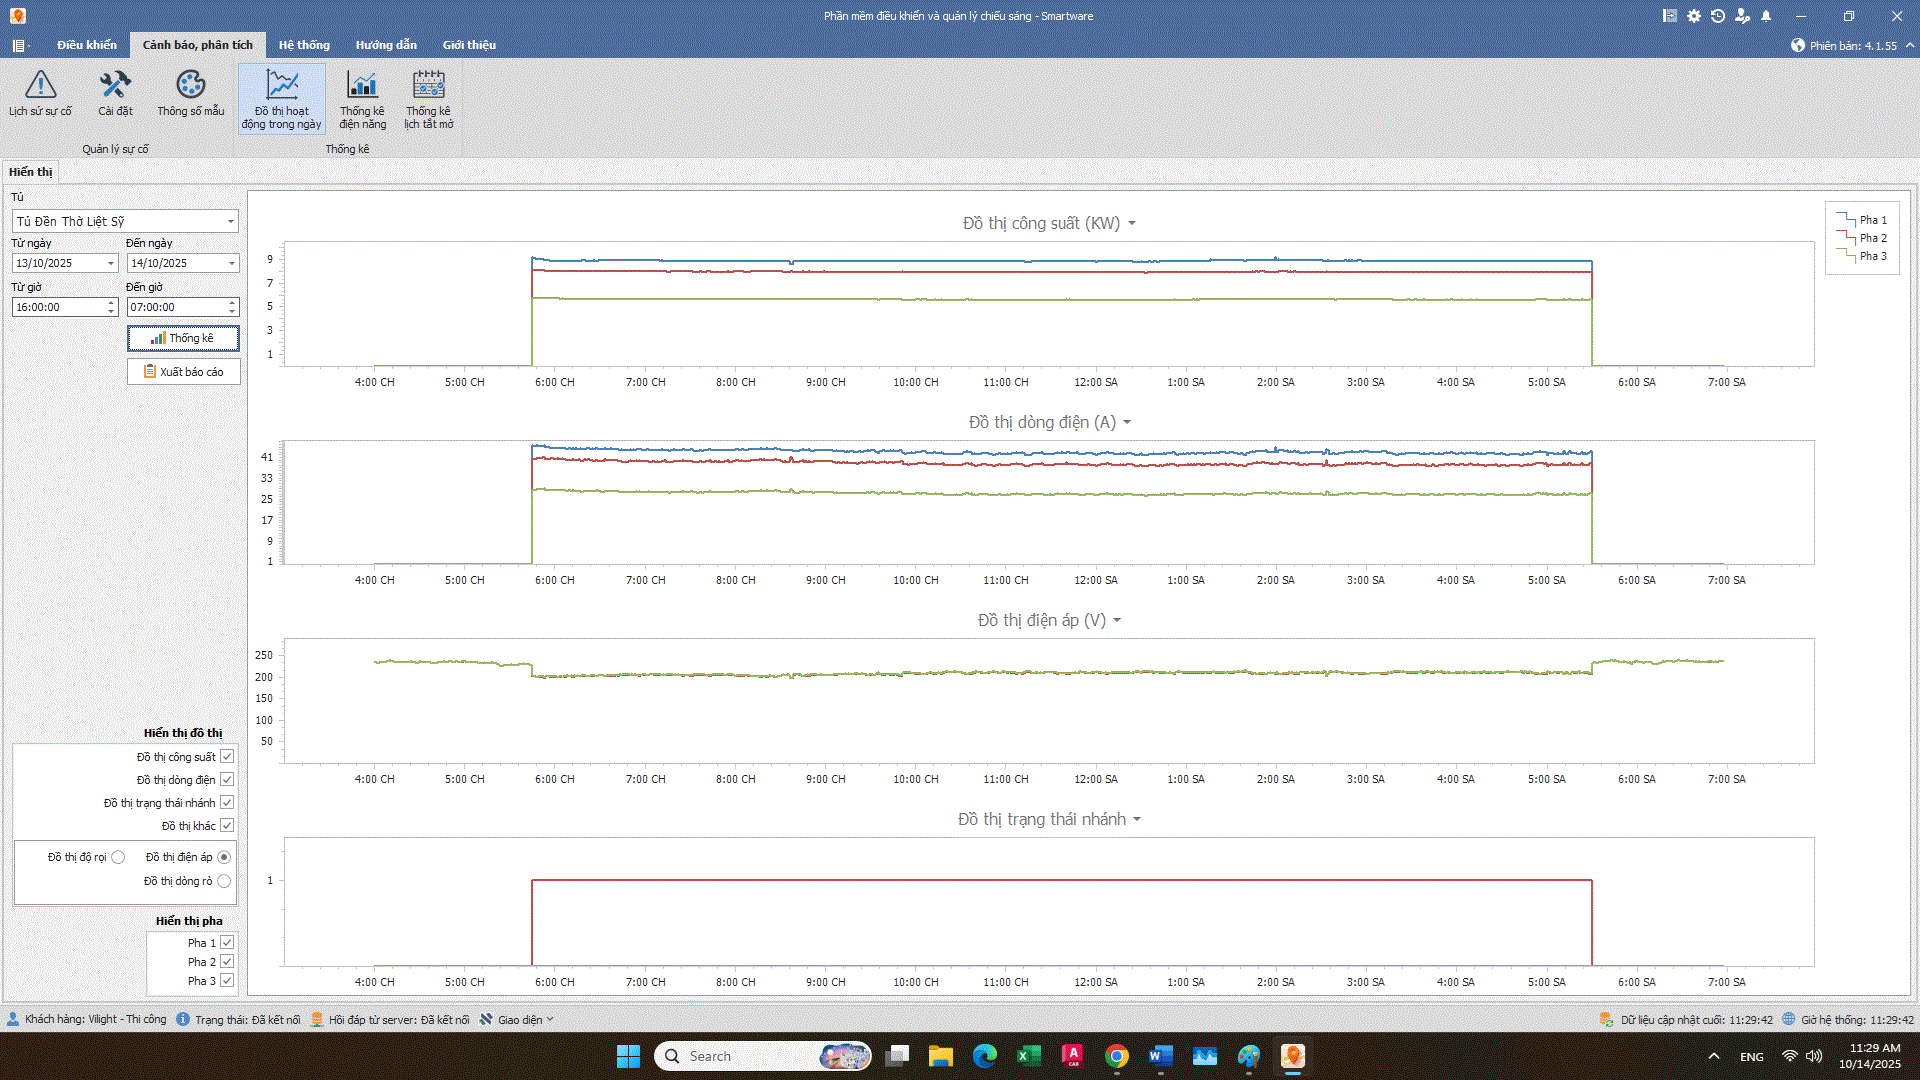
Task: Click Xuất báo cáo export button
Action: [x=183, y=372]
